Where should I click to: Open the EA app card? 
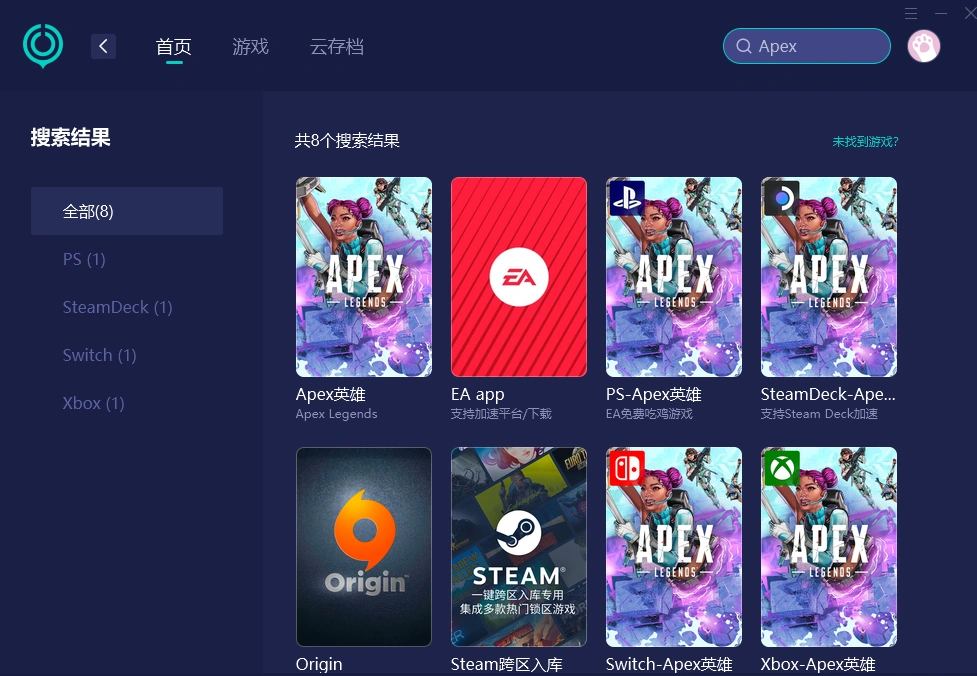click(518, 277)
